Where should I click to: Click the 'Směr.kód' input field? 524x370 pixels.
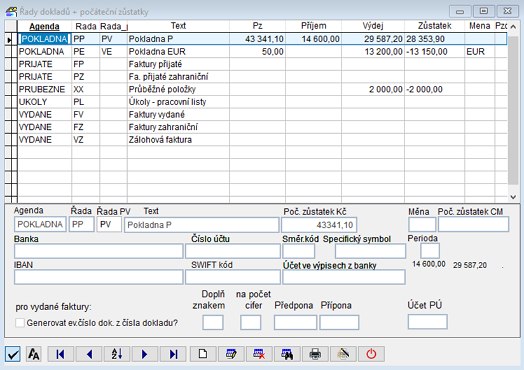[x=298, y=251]
